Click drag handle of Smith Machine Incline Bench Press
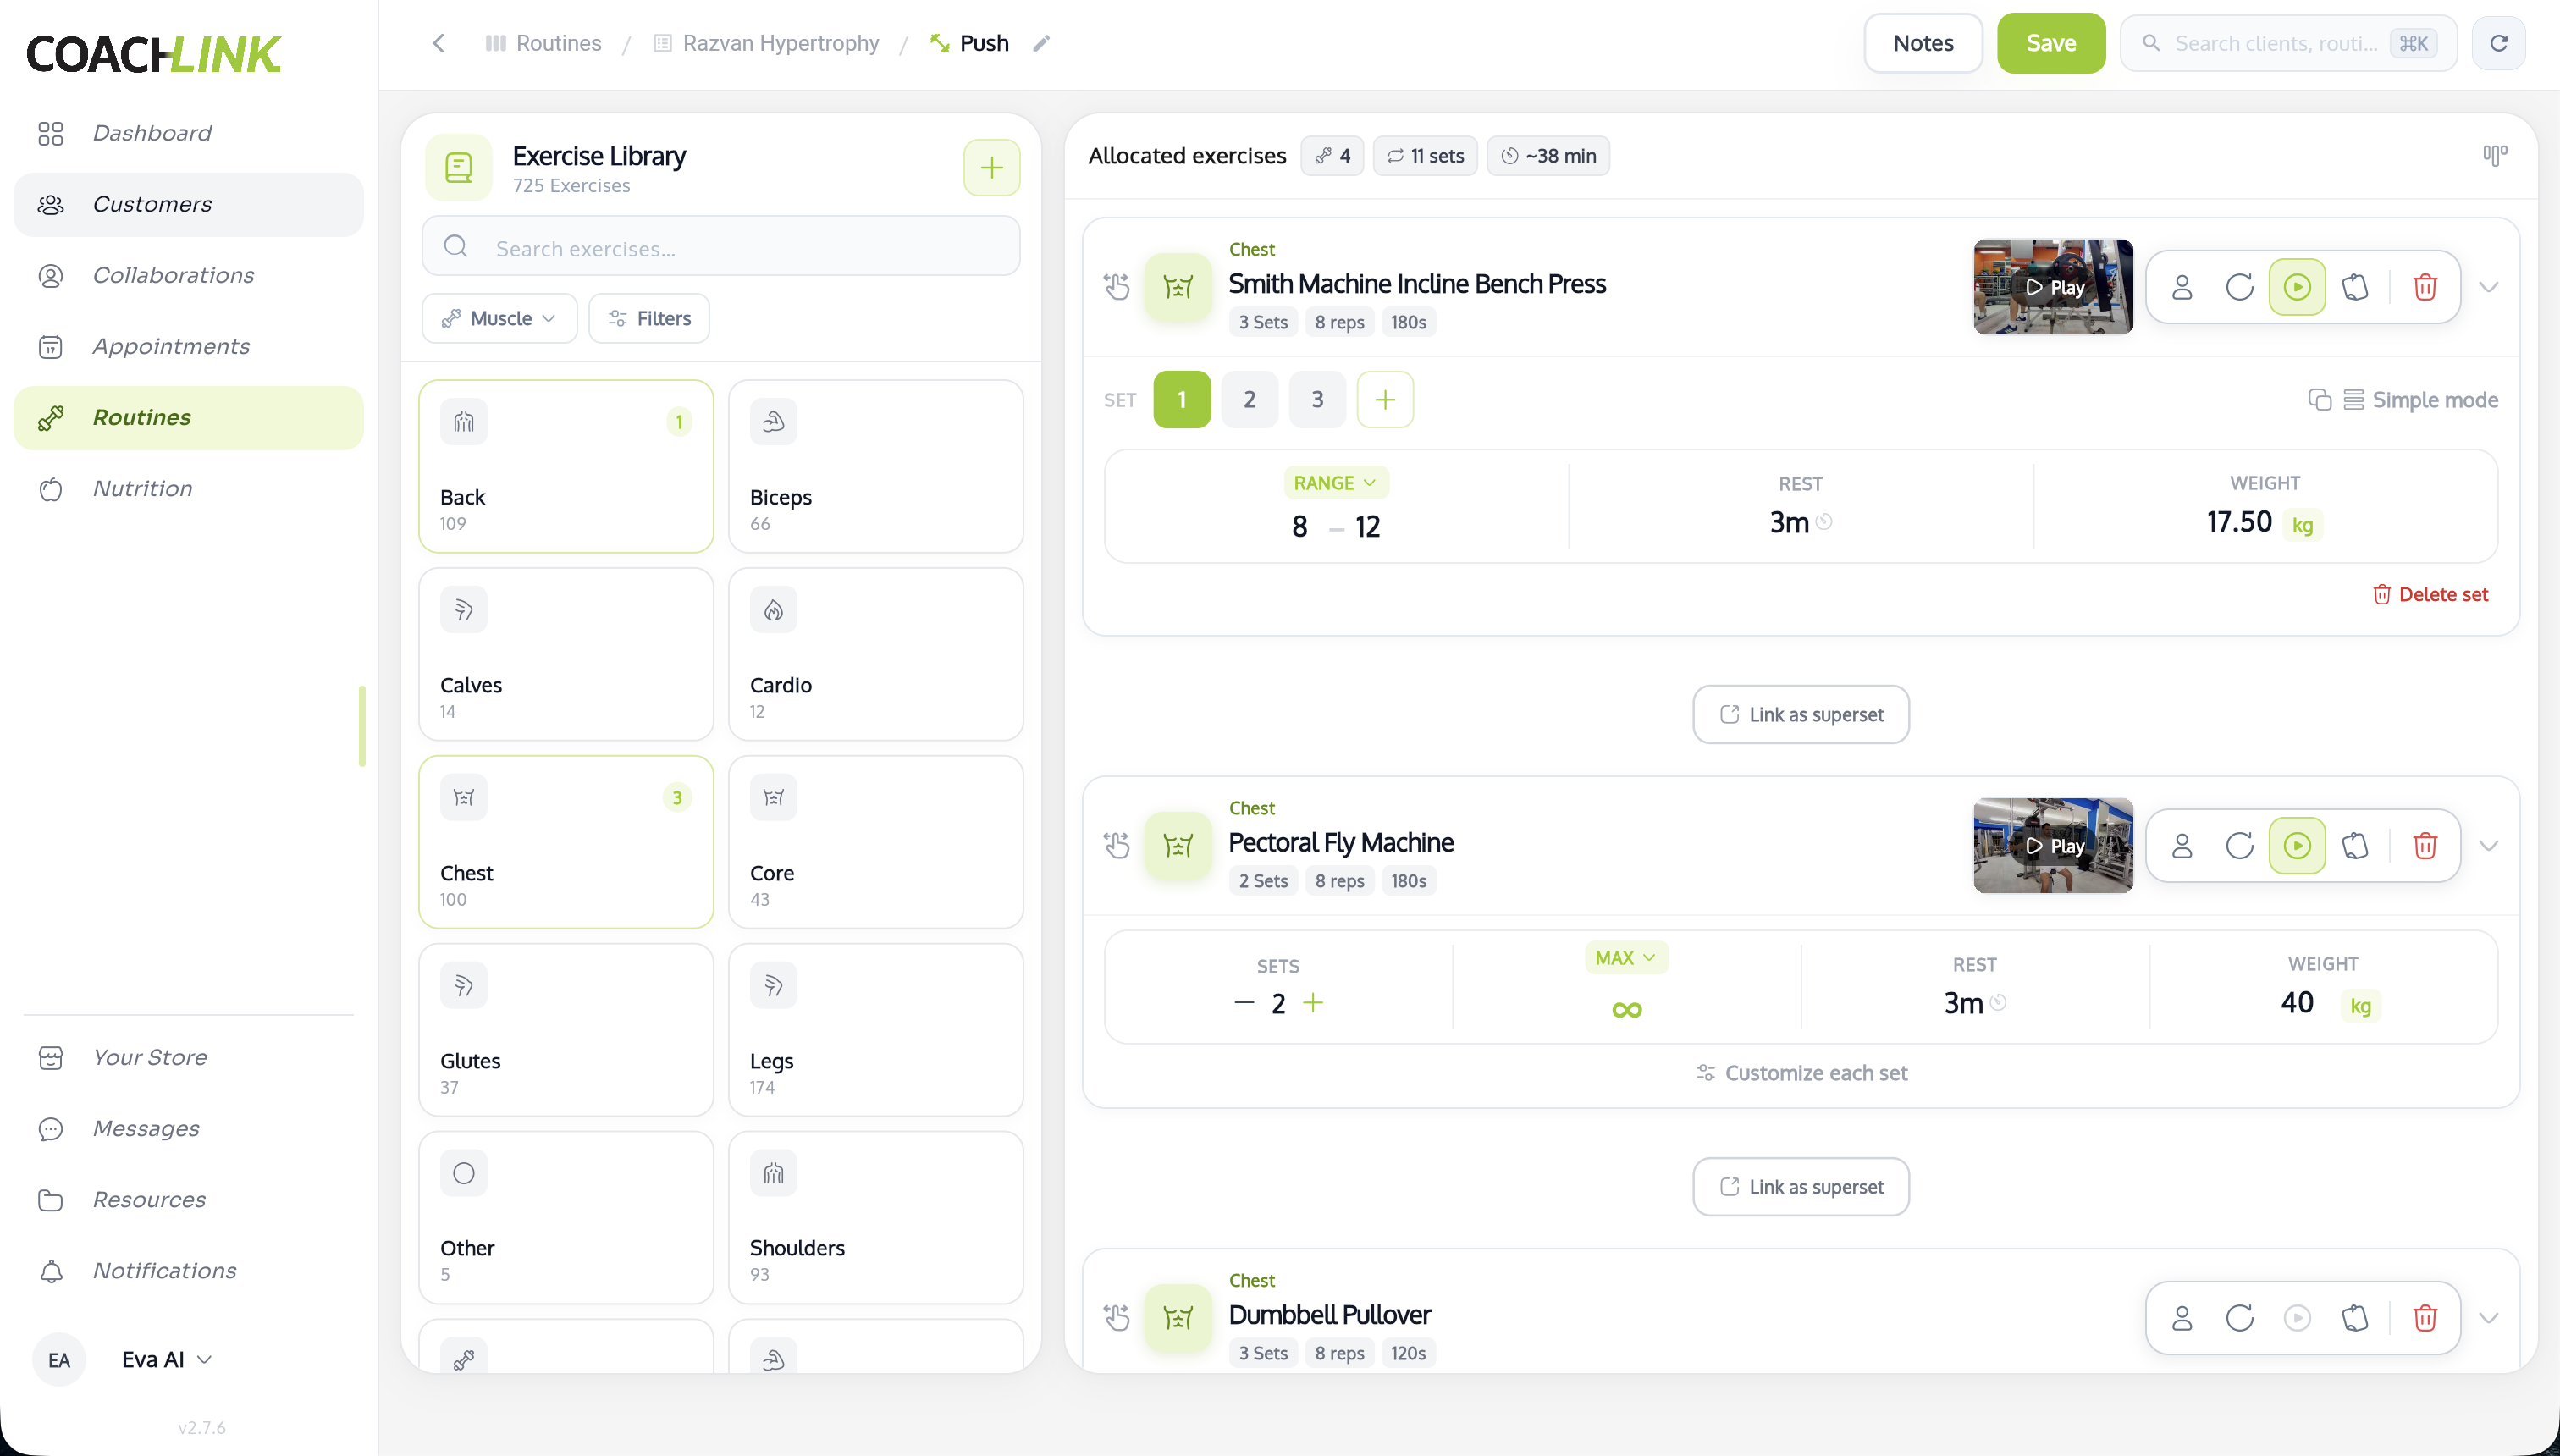 [x=1116, y=287]
